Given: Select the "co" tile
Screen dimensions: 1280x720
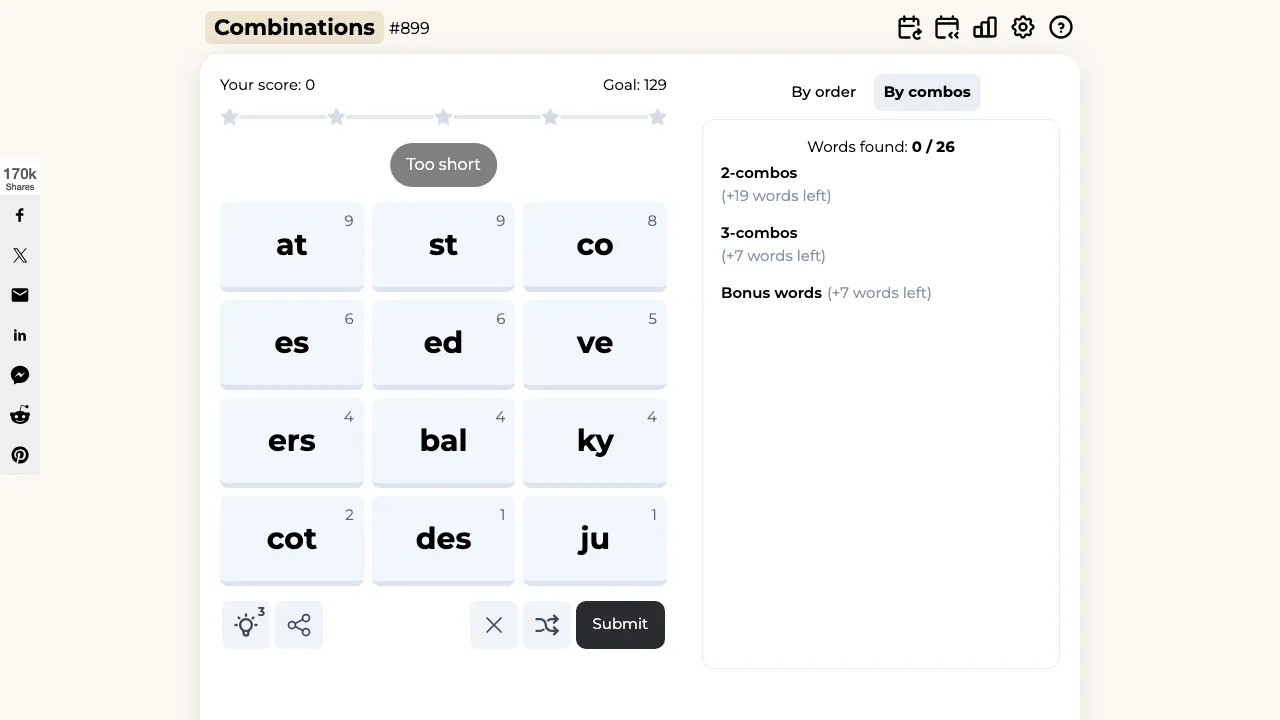Looking at the screenshot, I should [x=595, y=246].
